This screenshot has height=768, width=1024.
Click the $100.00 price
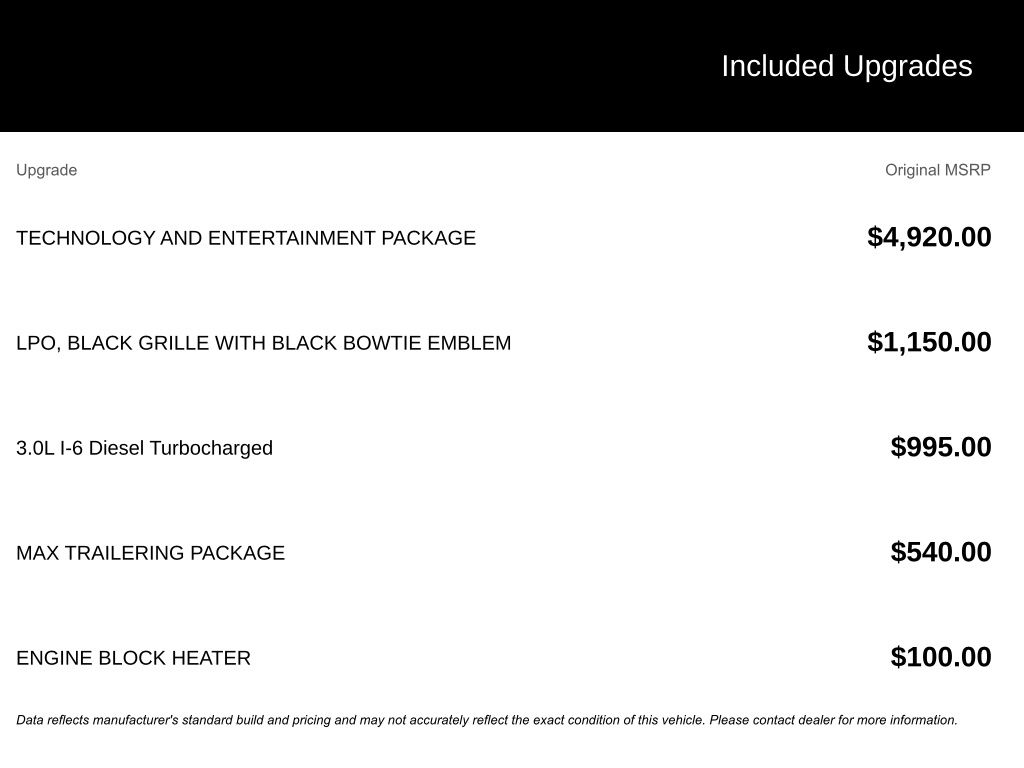click(x=940, y=657)
